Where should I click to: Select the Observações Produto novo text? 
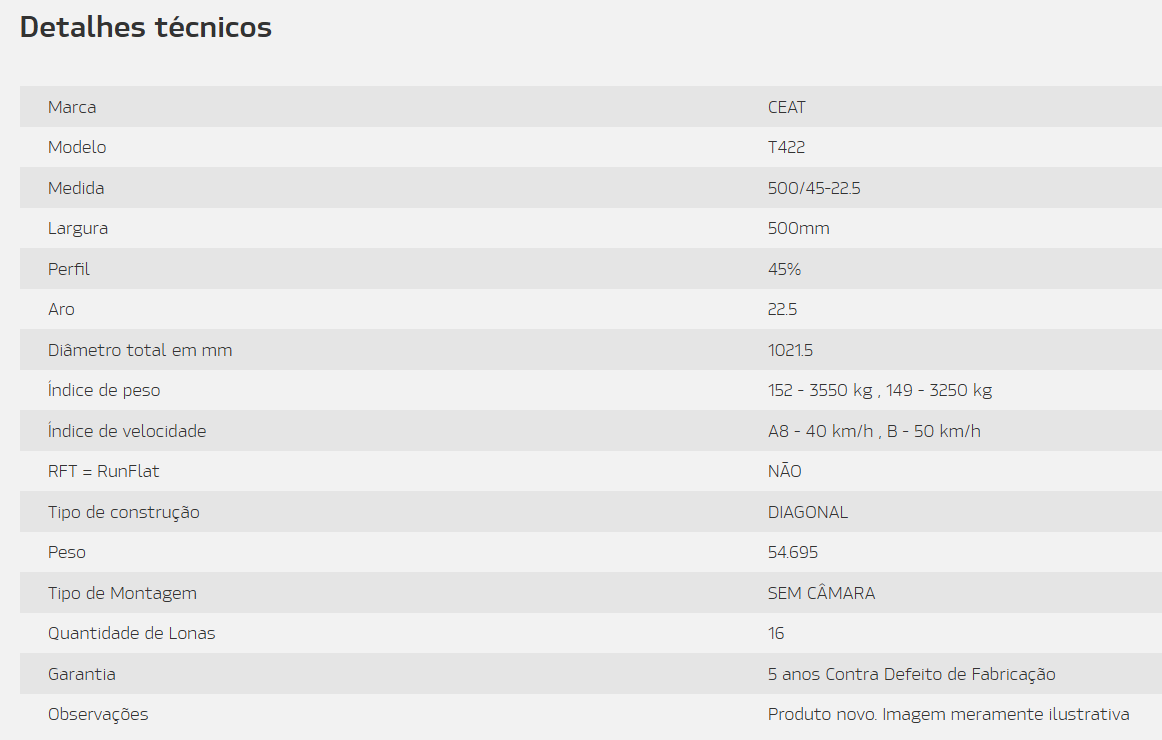(x=949, y=714)
